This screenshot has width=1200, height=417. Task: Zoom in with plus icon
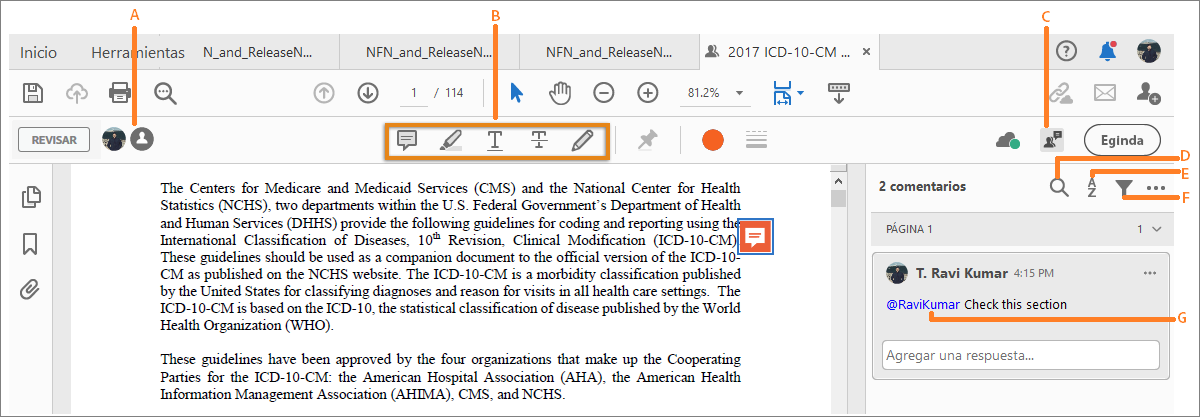[x=648, y=93]
